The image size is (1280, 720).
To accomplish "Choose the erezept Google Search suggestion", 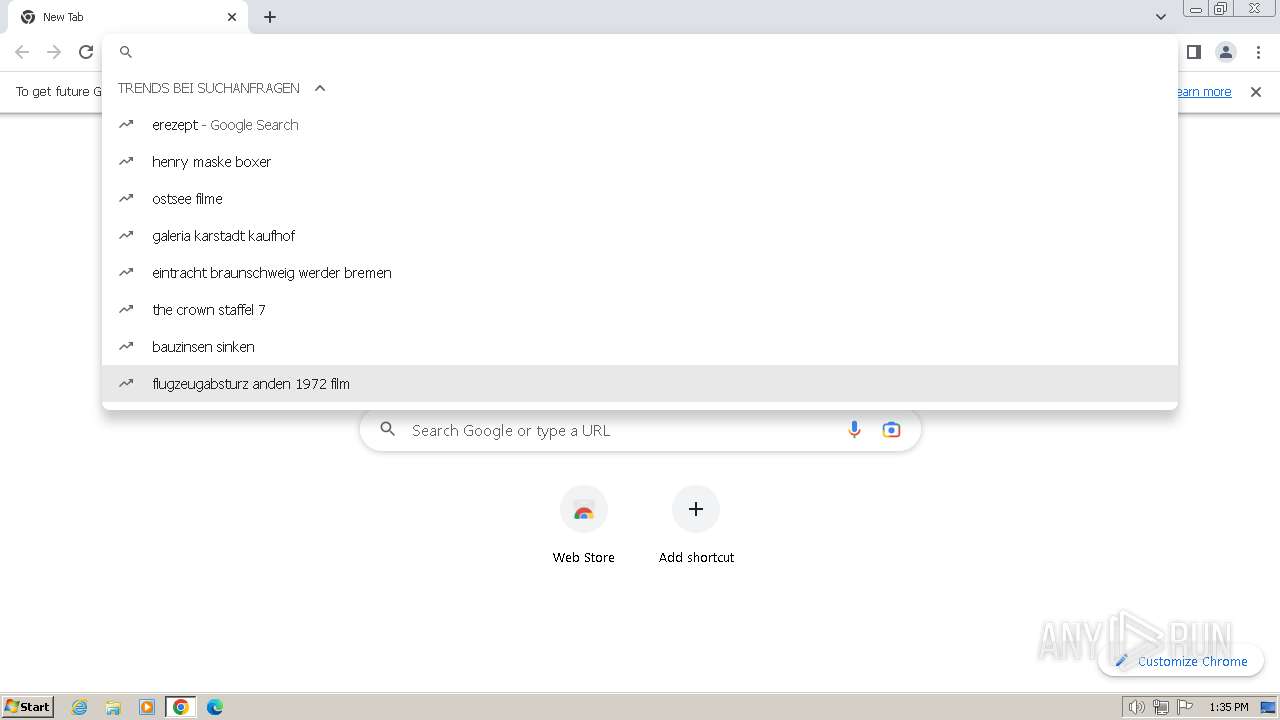I will 640,125.
